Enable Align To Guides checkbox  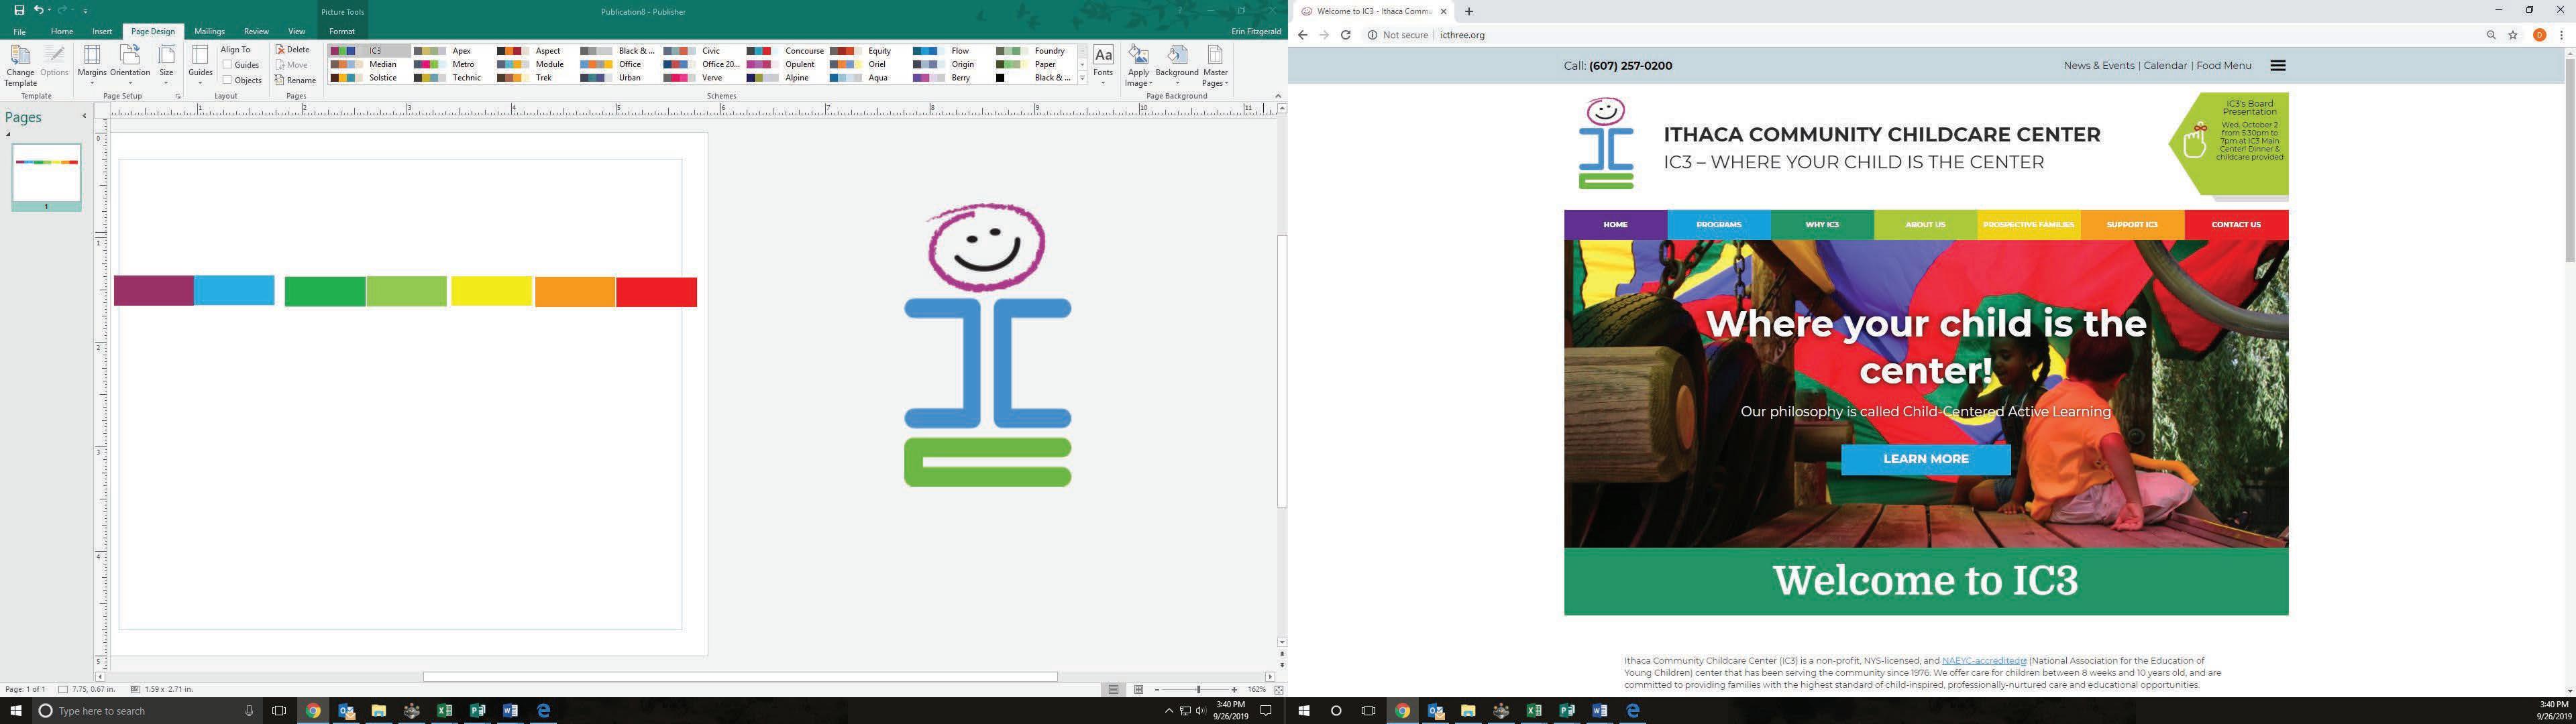(228, 65)
